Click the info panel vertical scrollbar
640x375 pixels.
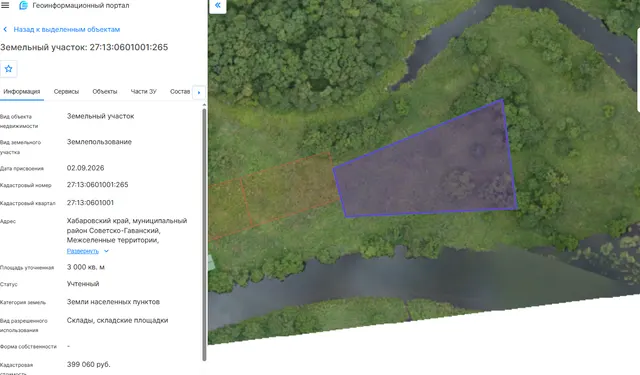(x=204, y=235)
